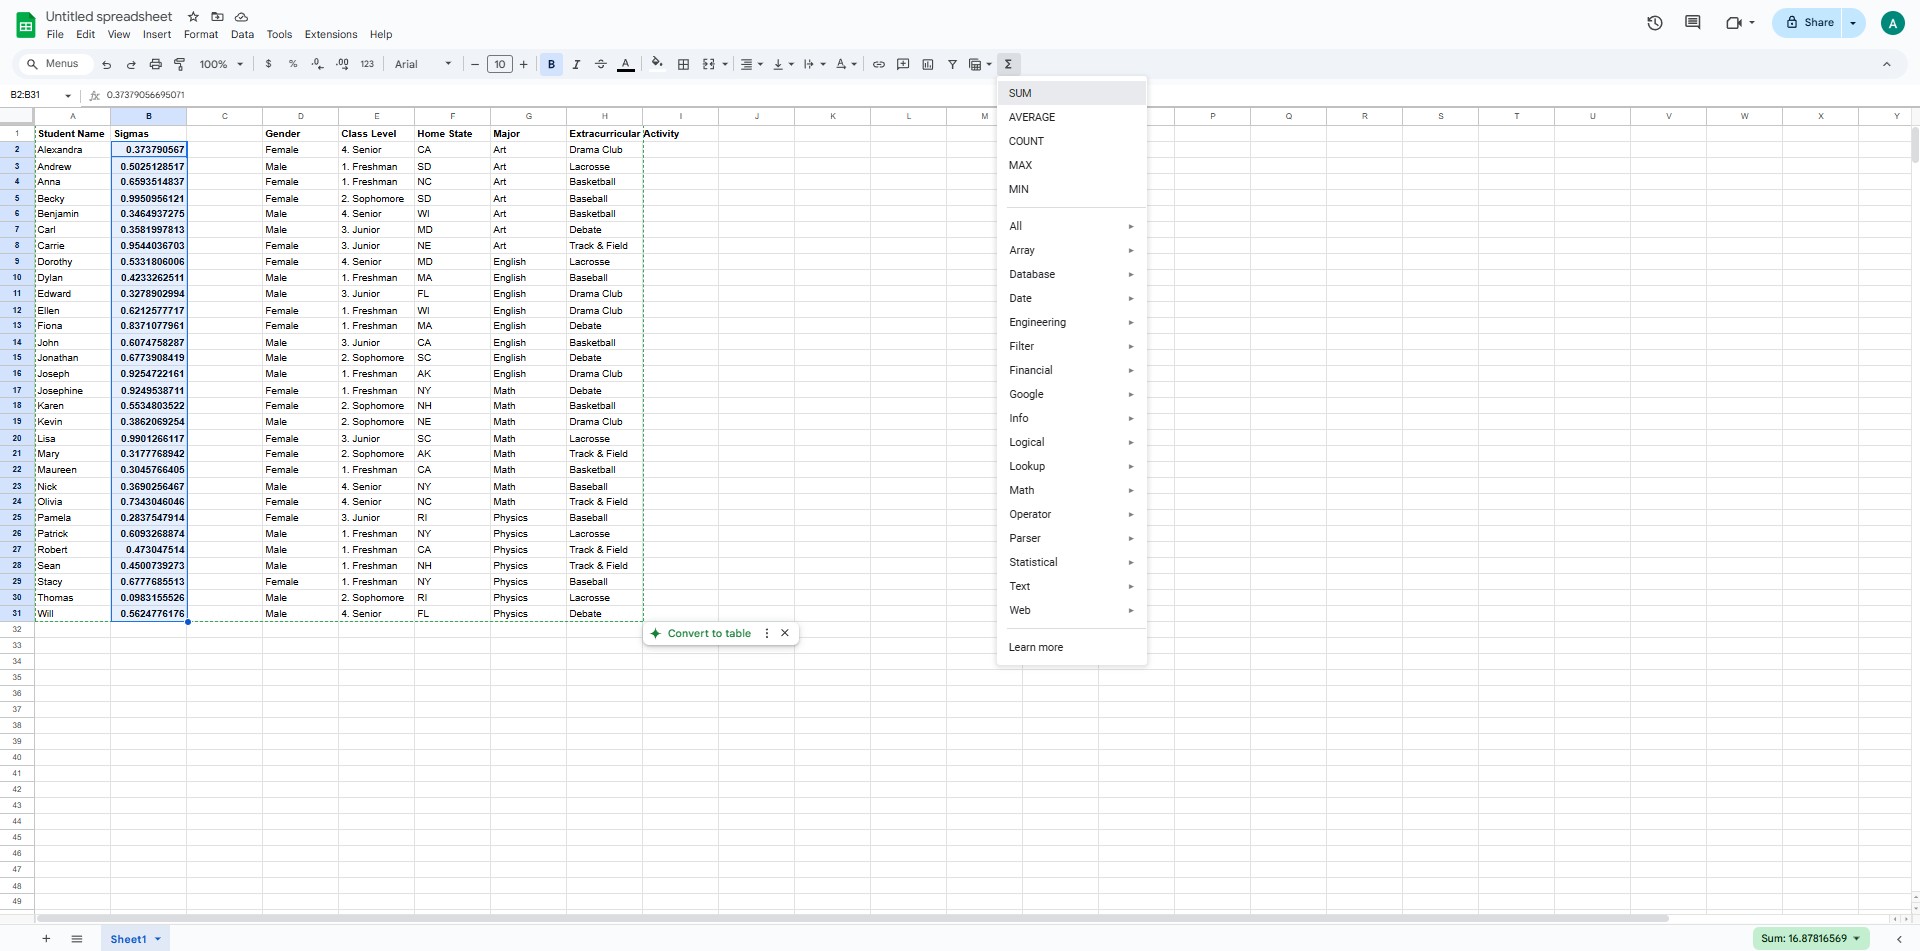Click the font size field
This screenshot has height=951, width=1920.
coord(500,64)
